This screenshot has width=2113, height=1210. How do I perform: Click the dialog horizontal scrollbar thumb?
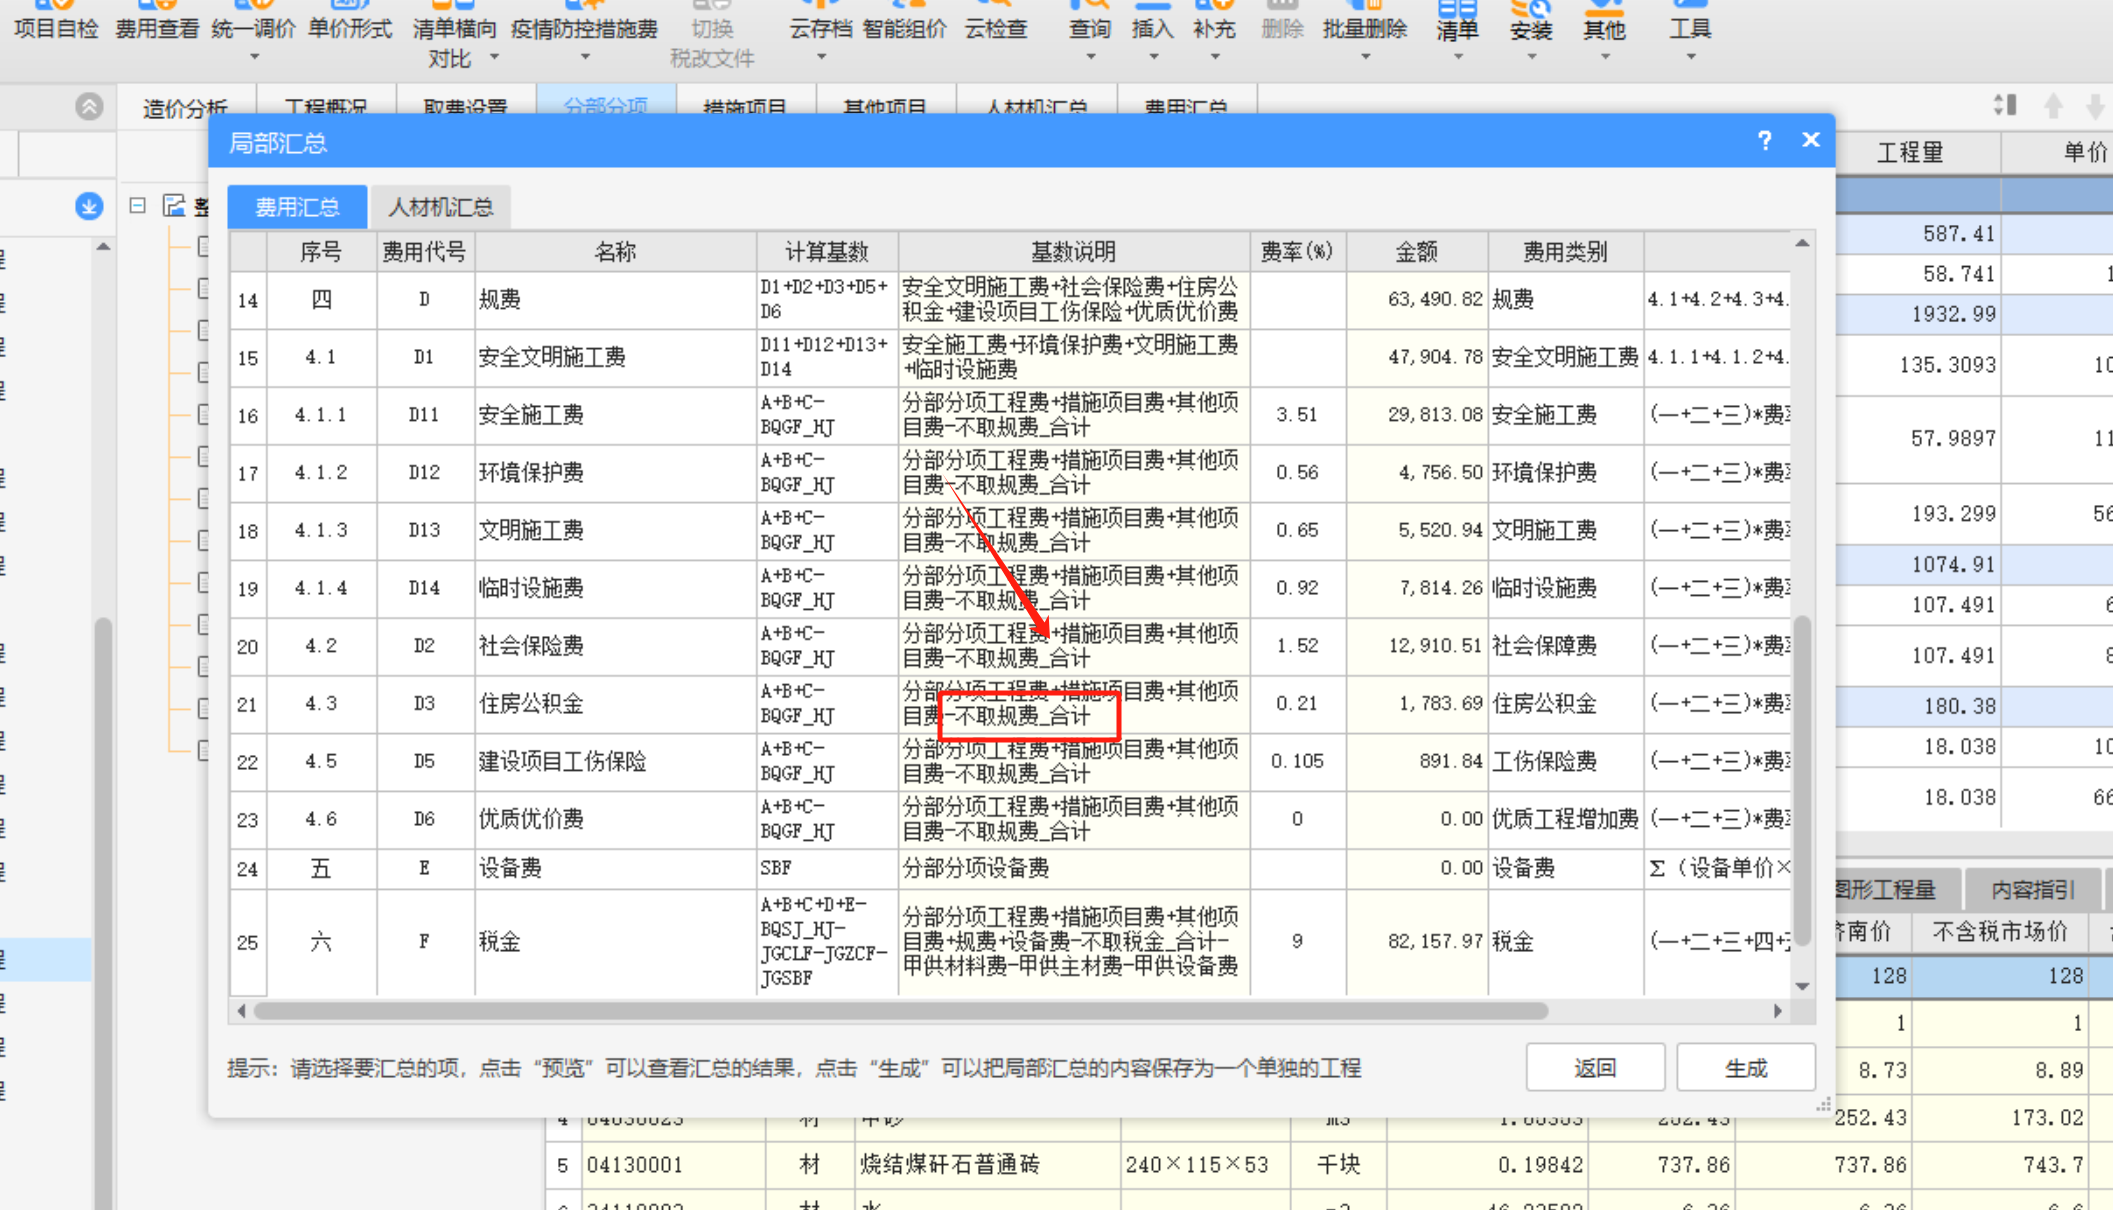[x=901, y=1011]
